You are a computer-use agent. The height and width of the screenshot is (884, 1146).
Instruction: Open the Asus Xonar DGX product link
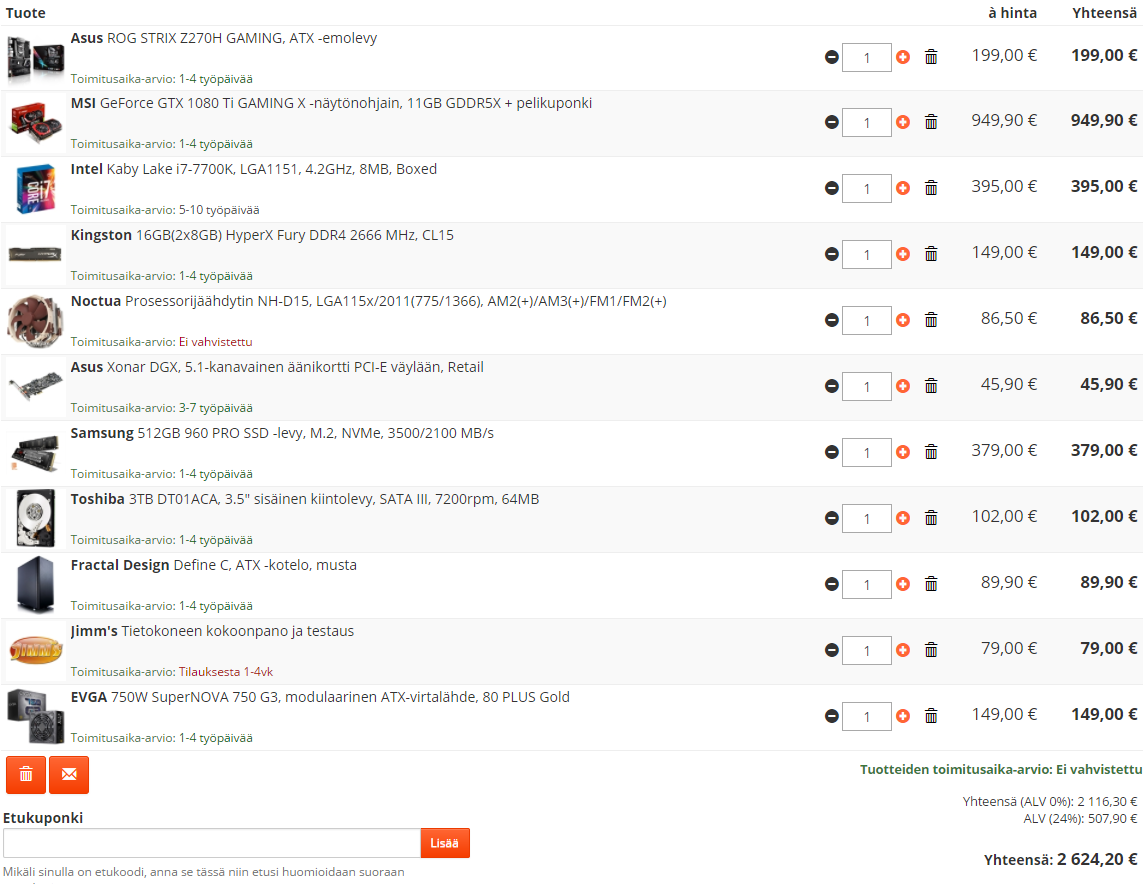[277, 367]
